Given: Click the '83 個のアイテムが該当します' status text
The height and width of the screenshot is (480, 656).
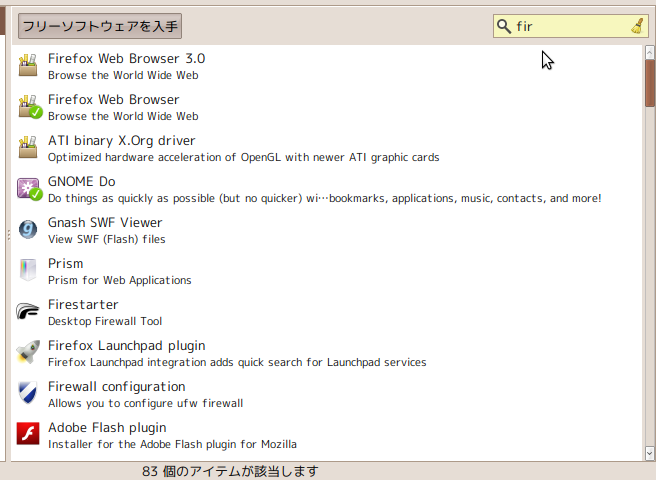Looking at the screenshot, I should click(x=230, y=472).
